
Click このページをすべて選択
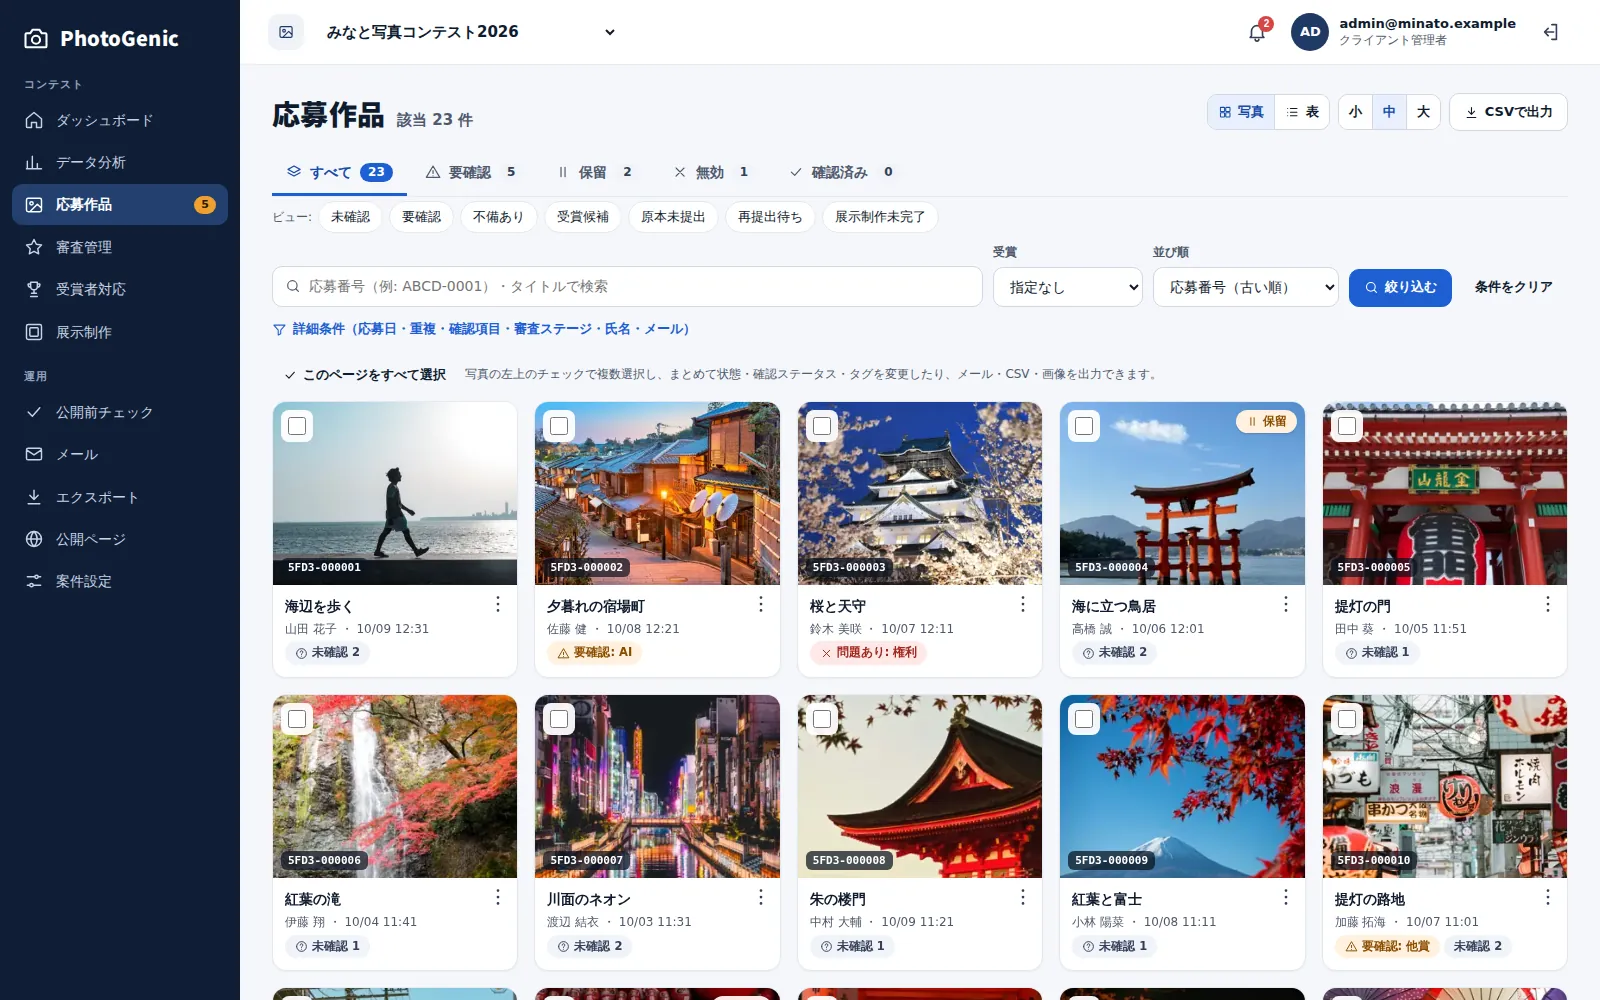[365, 374]
